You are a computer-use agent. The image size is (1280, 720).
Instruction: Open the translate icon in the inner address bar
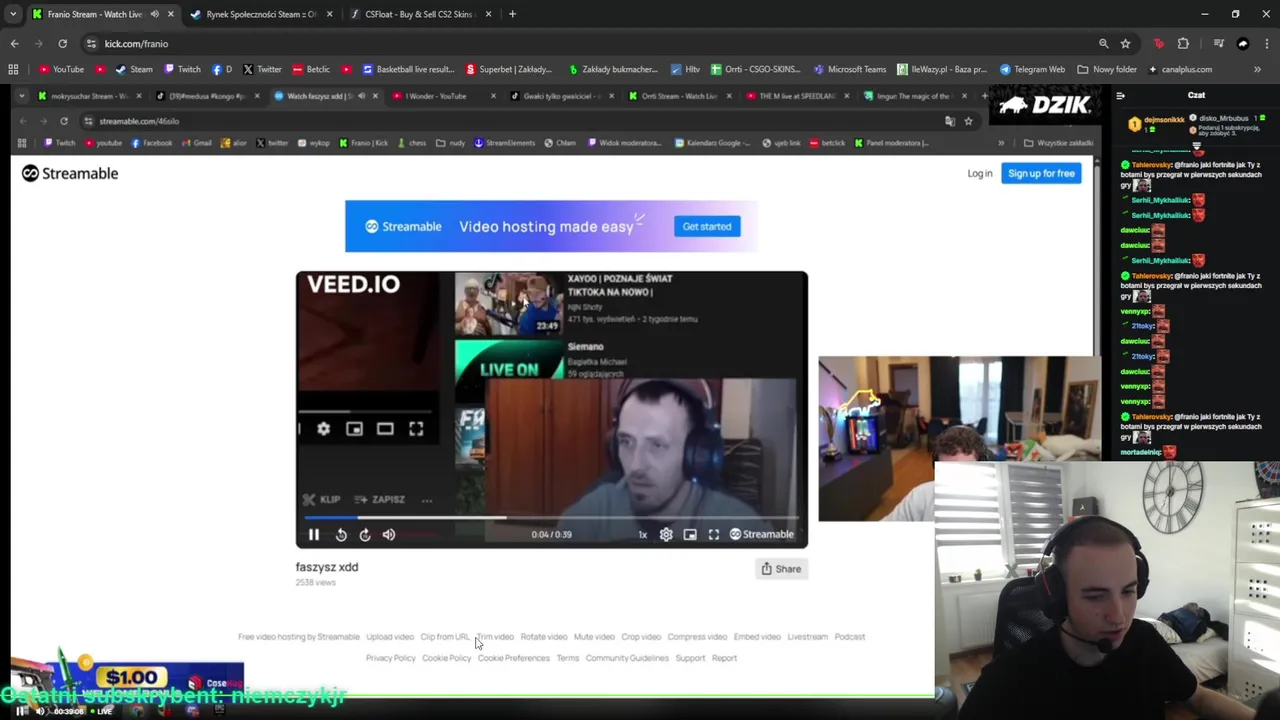[950, 121]
